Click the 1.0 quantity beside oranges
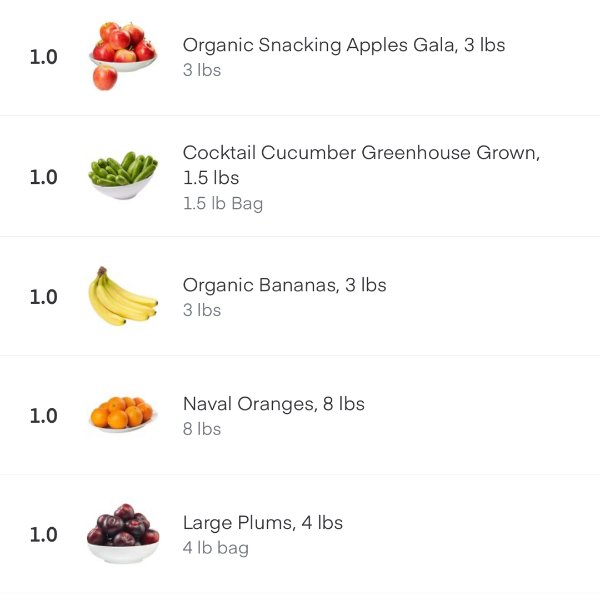This screenshot has height=600, width=600. [44, 416]
